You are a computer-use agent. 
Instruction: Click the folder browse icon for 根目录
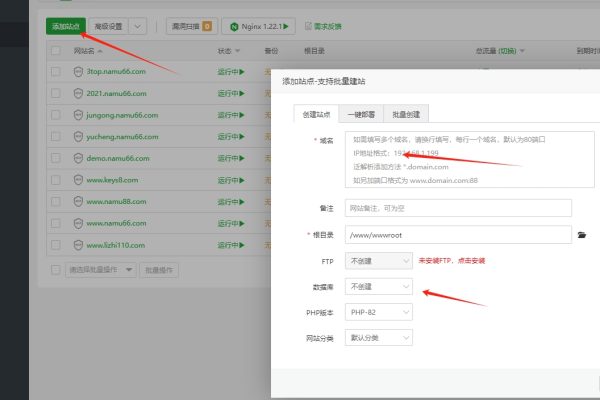(x=582, y=235)
